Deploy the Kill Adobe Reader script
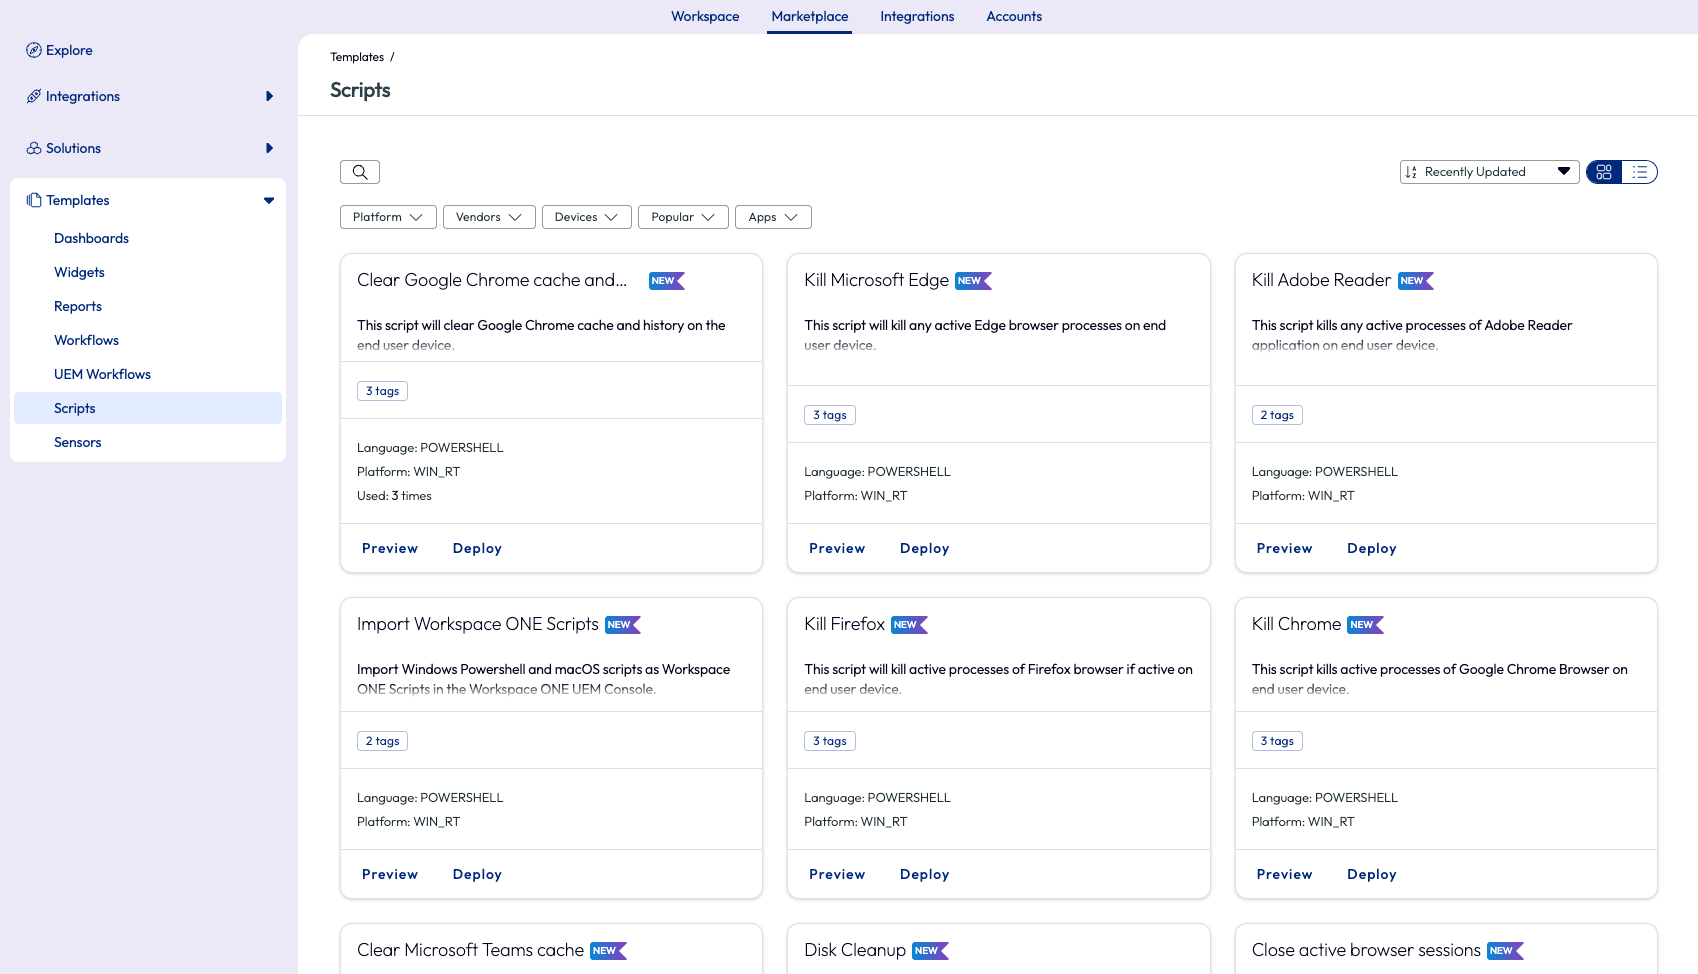The width and height of the screenshot is (1698, 974). pos(1371,548)
